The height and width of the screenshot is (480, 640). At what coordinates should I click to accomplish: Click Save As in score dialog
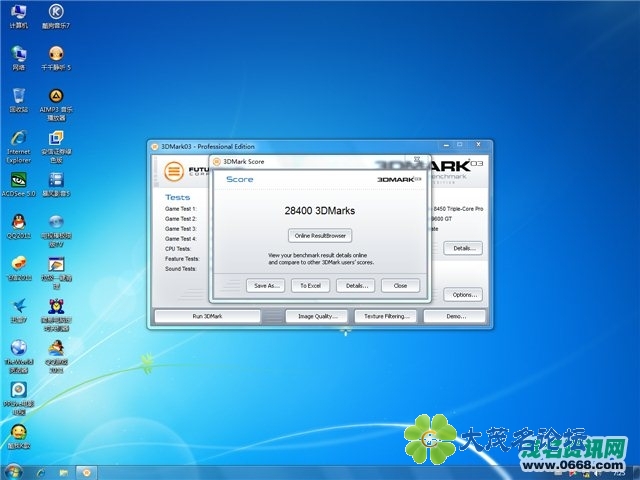tap(266, 286)
